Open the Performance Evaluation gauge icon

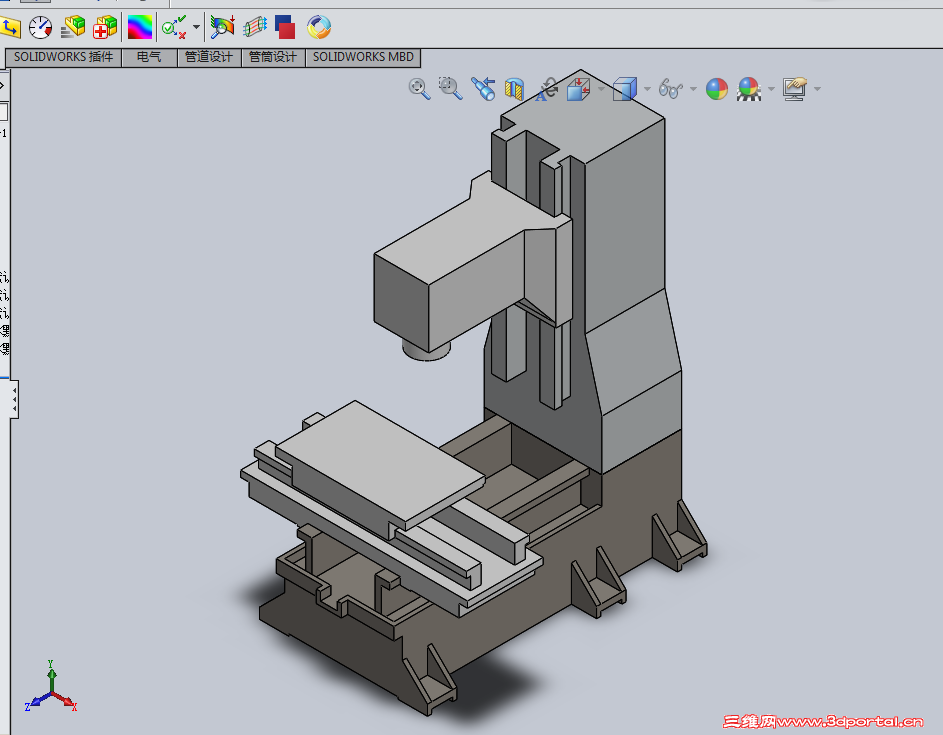(40, 27)
